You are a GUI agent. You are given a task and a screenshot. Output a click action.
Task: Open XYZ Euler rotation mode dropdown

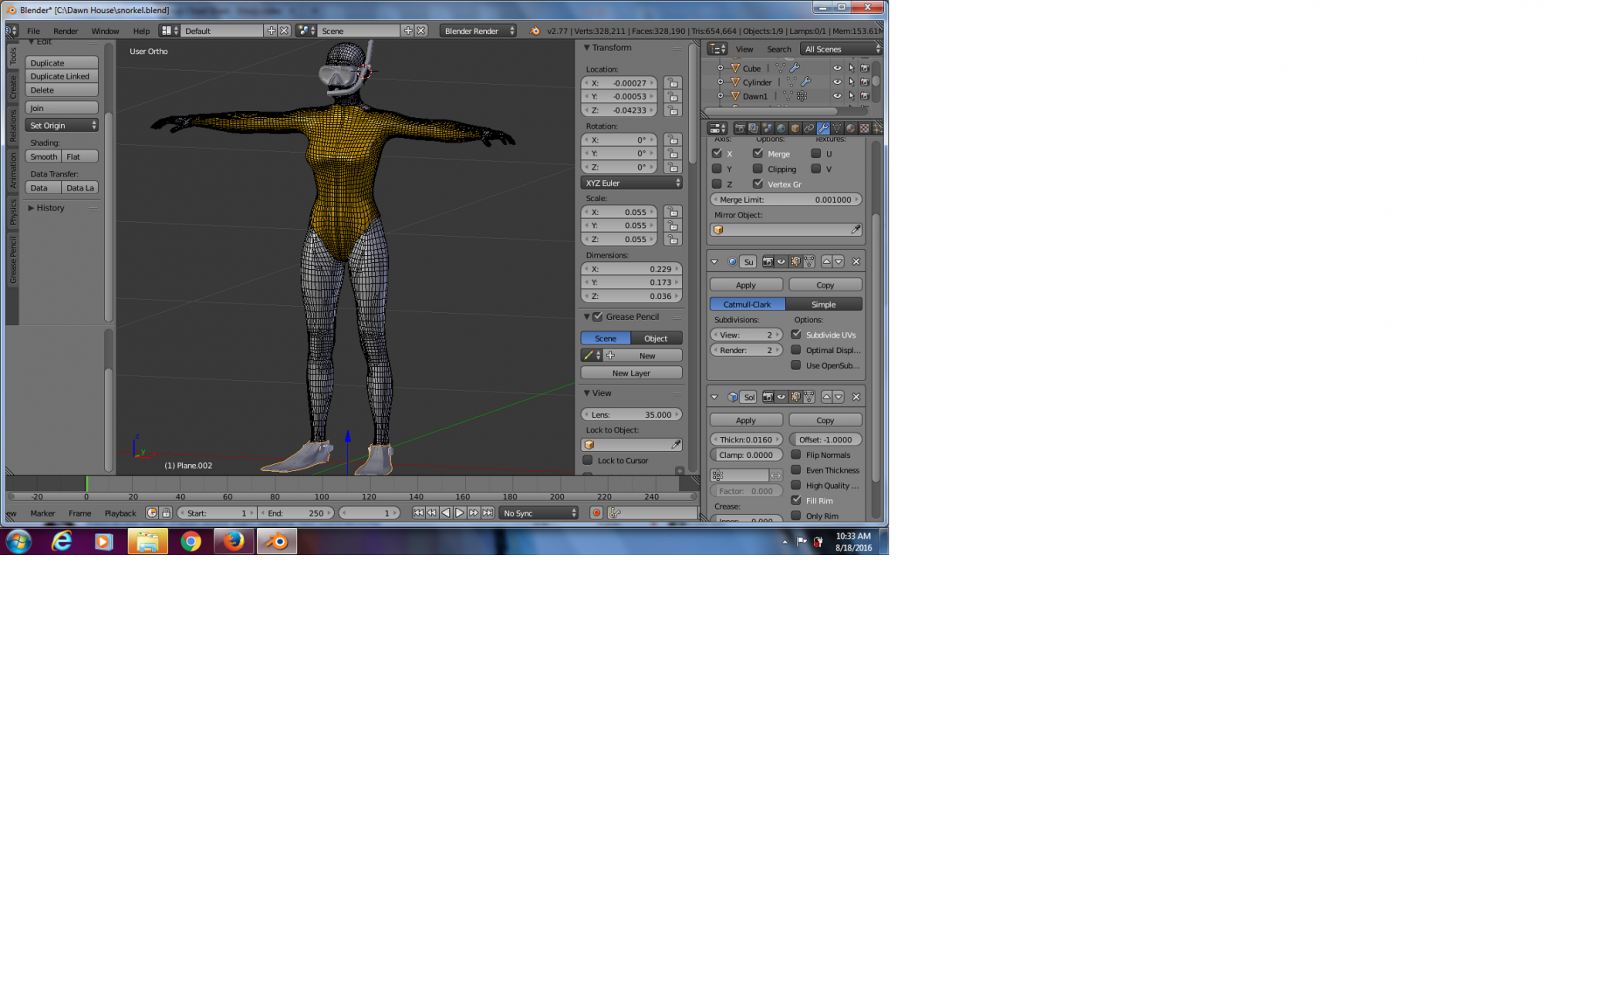[x=632, y=183]
